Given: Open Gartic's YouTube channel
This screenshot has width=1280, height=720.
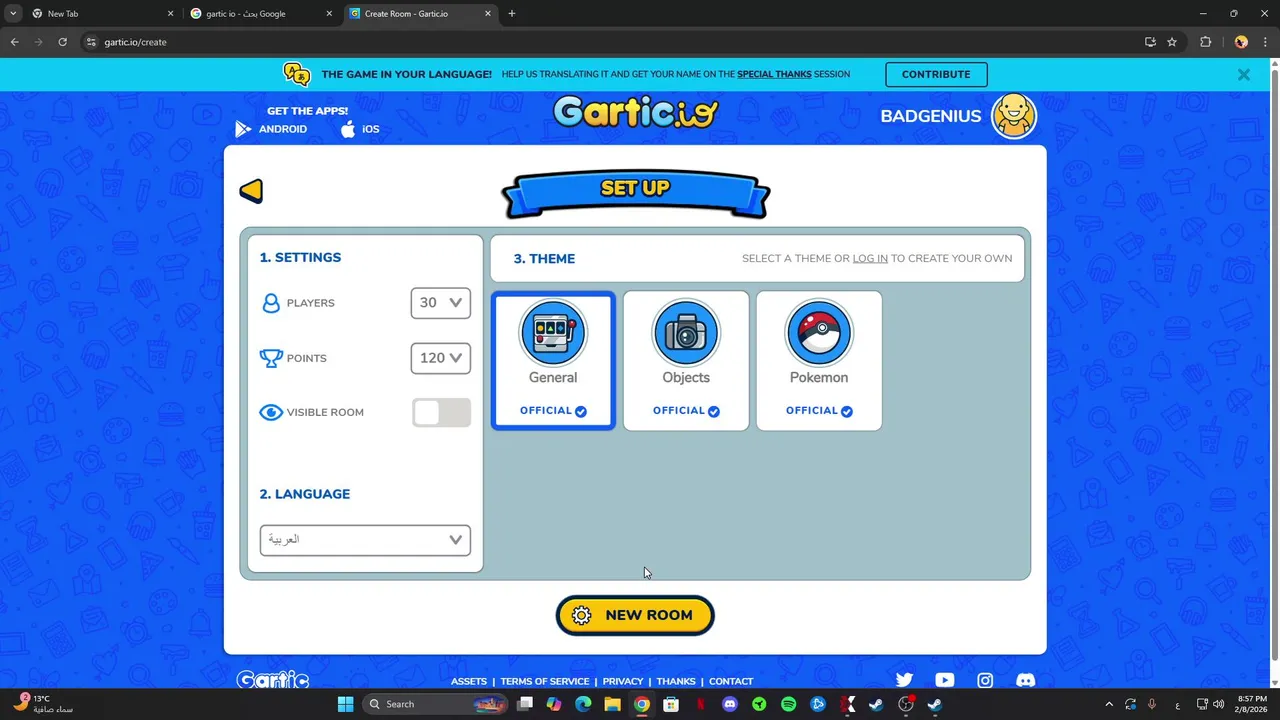Looking at the screenshot, I should (x=944, y=680).
